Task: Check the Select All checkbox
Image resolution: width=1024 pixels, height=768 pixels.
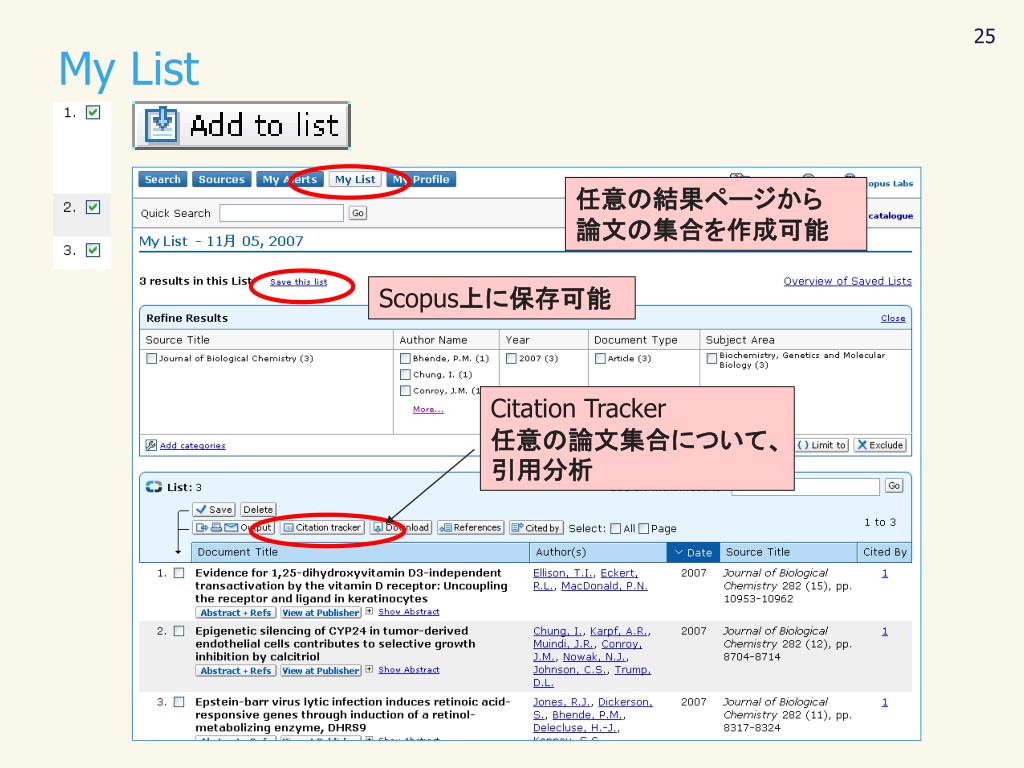Action: [615, 528]
